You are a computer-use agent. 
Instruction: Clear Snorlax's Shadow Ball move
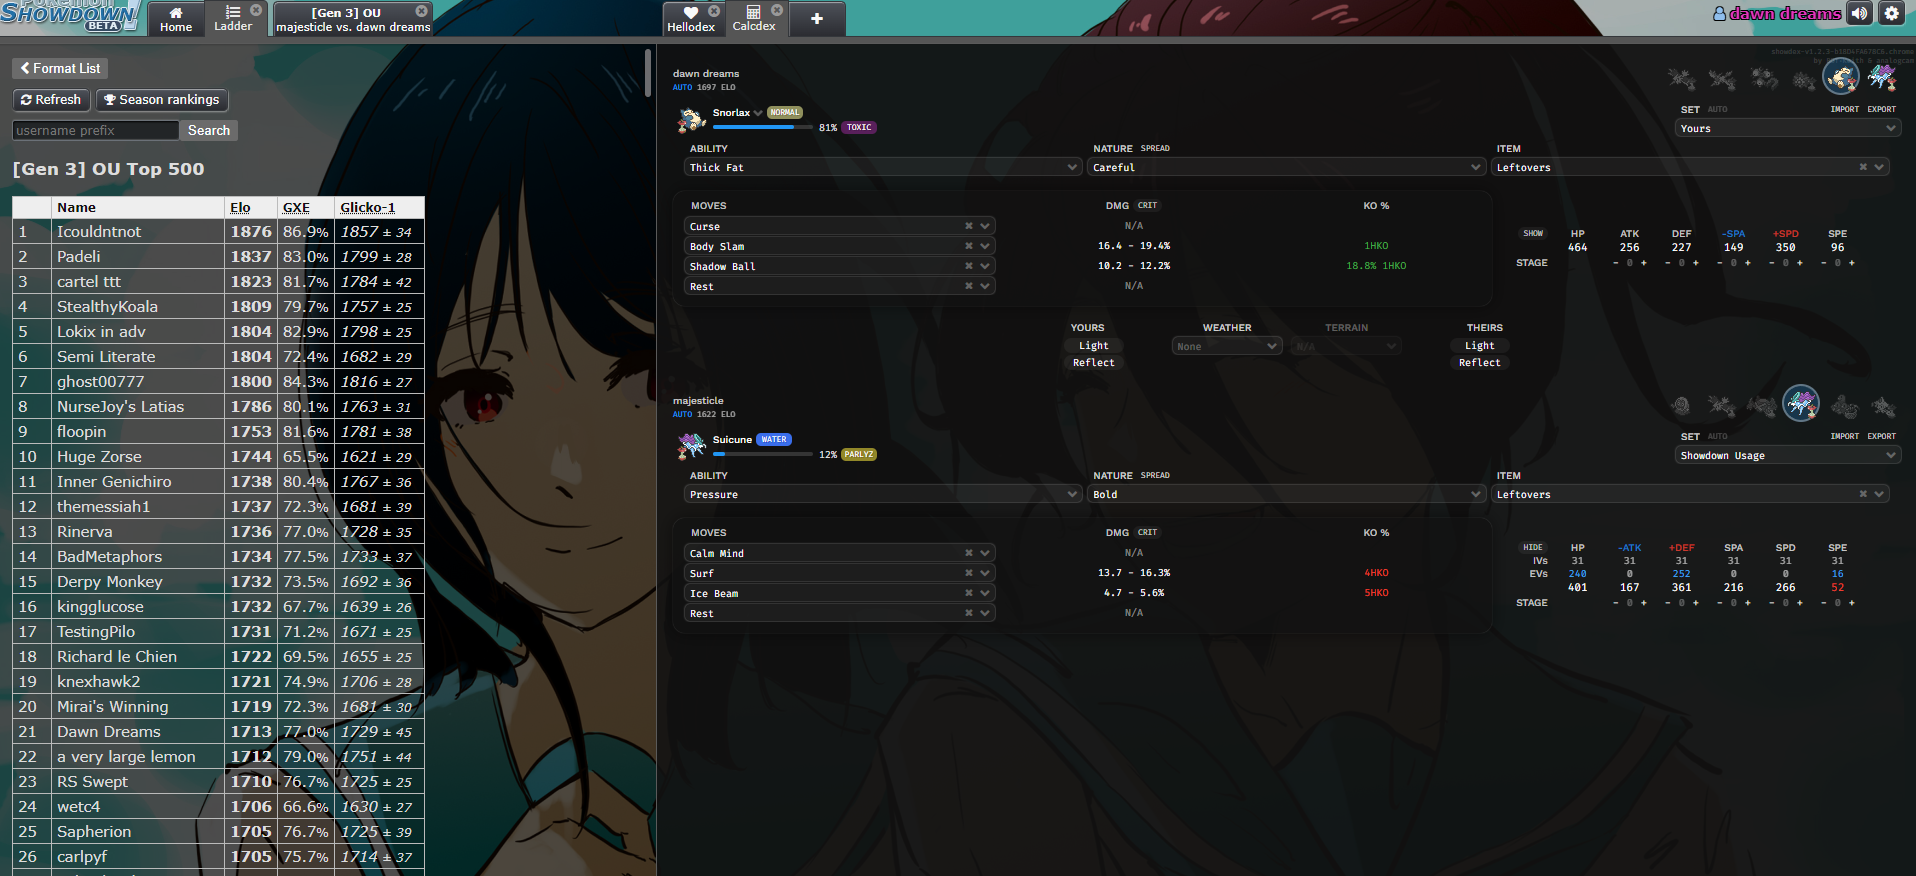click(968, 266)
